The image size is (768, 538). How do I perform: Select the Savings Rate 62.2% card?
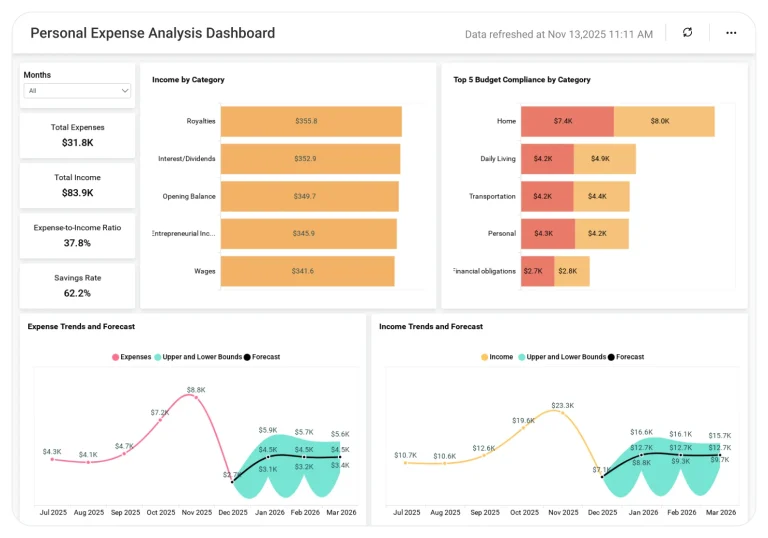(77, 286)
